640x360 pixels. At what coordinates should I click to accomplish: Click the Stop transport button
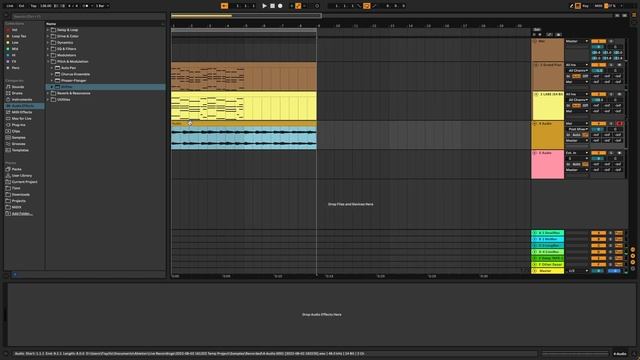coord(272,6)
